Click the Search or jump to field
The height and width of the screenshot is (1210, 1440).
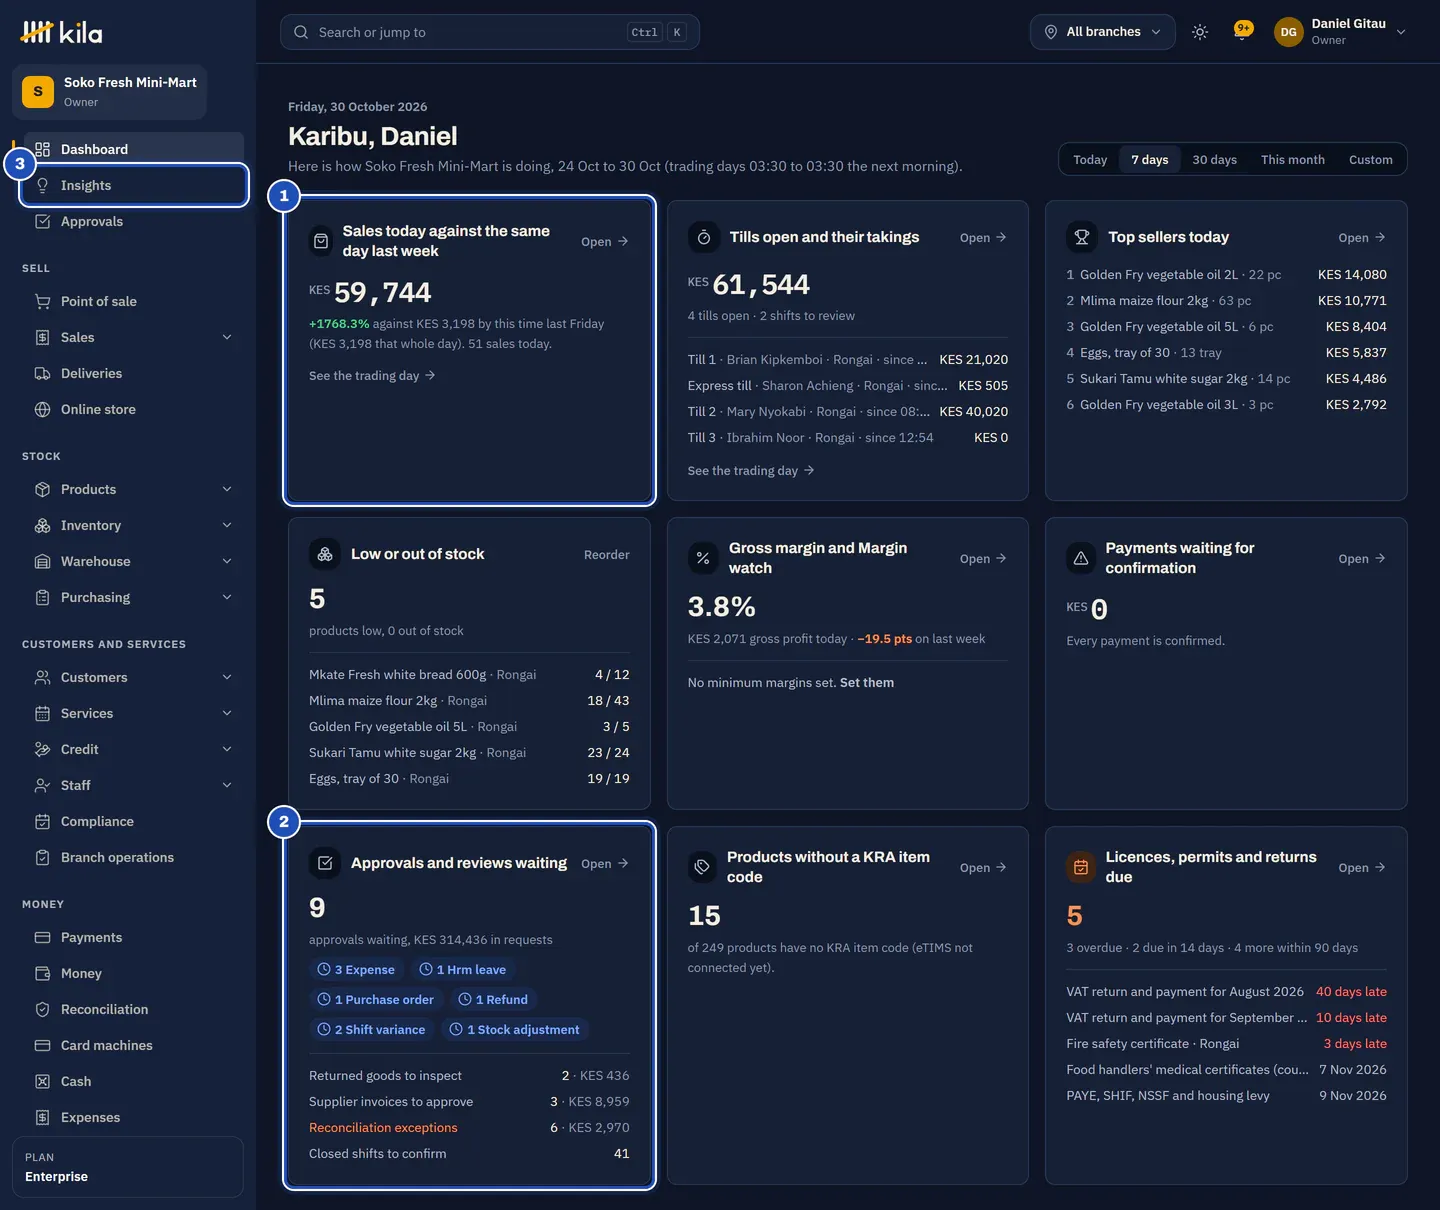[x=490, y=32]
